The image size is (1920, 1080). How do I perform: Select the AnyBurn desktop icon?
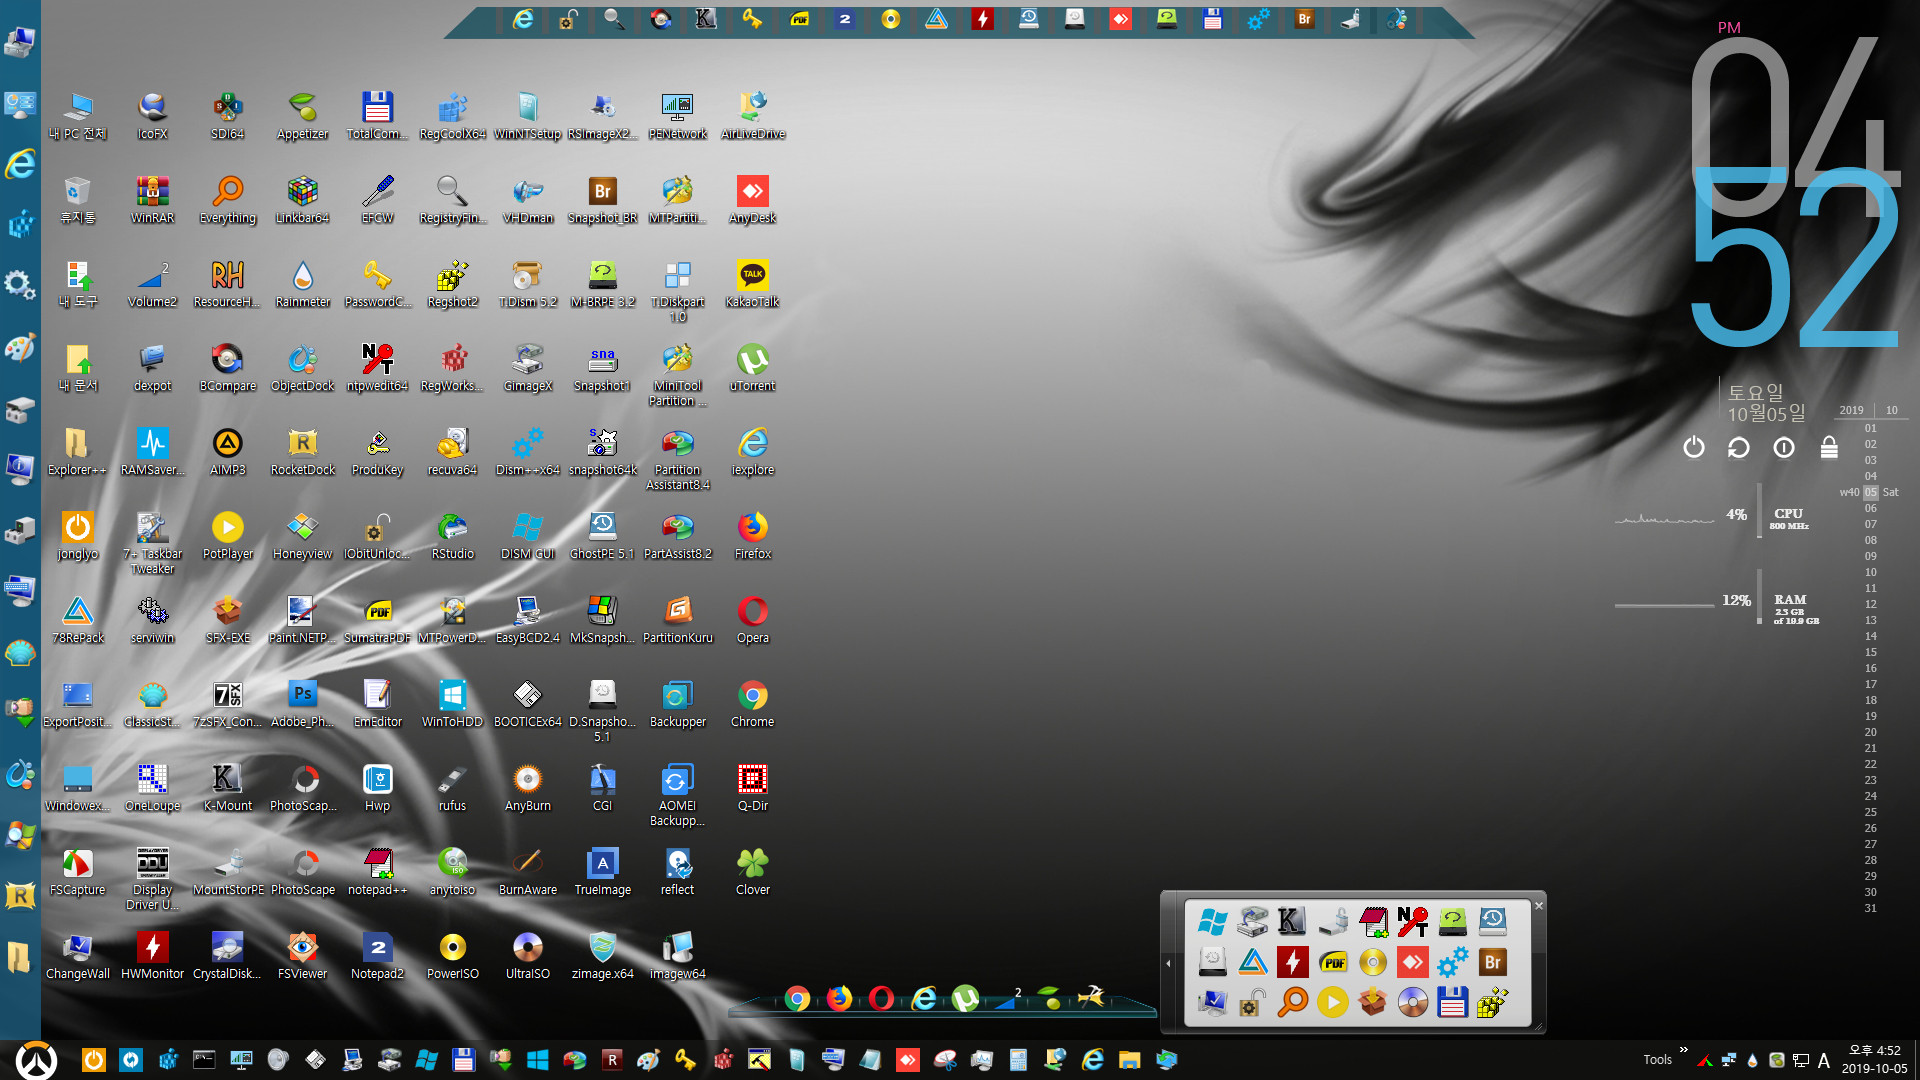pyautogui.click(x=527, y=787)
